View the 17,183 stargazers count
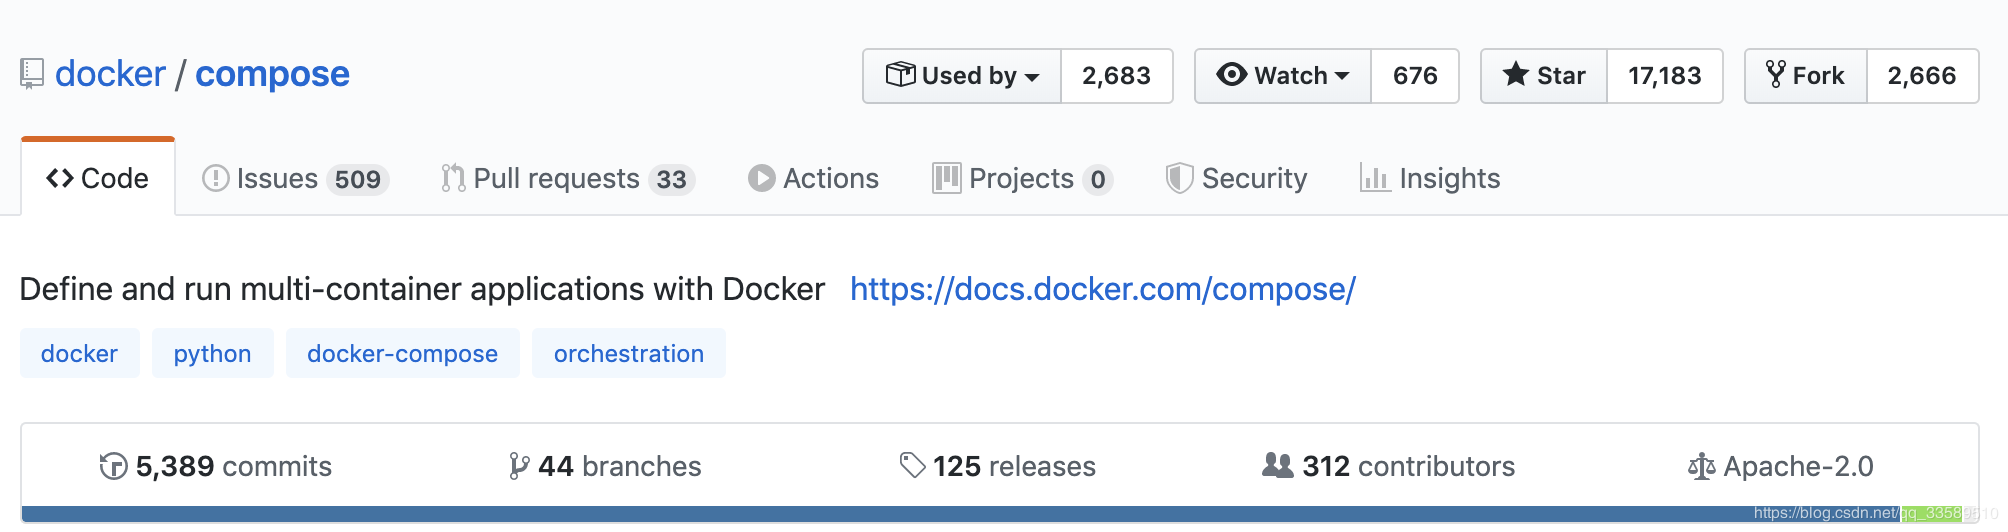The width and height of the screenshot is (2008, 532). pyautogui.click(x=1664, y=76)
